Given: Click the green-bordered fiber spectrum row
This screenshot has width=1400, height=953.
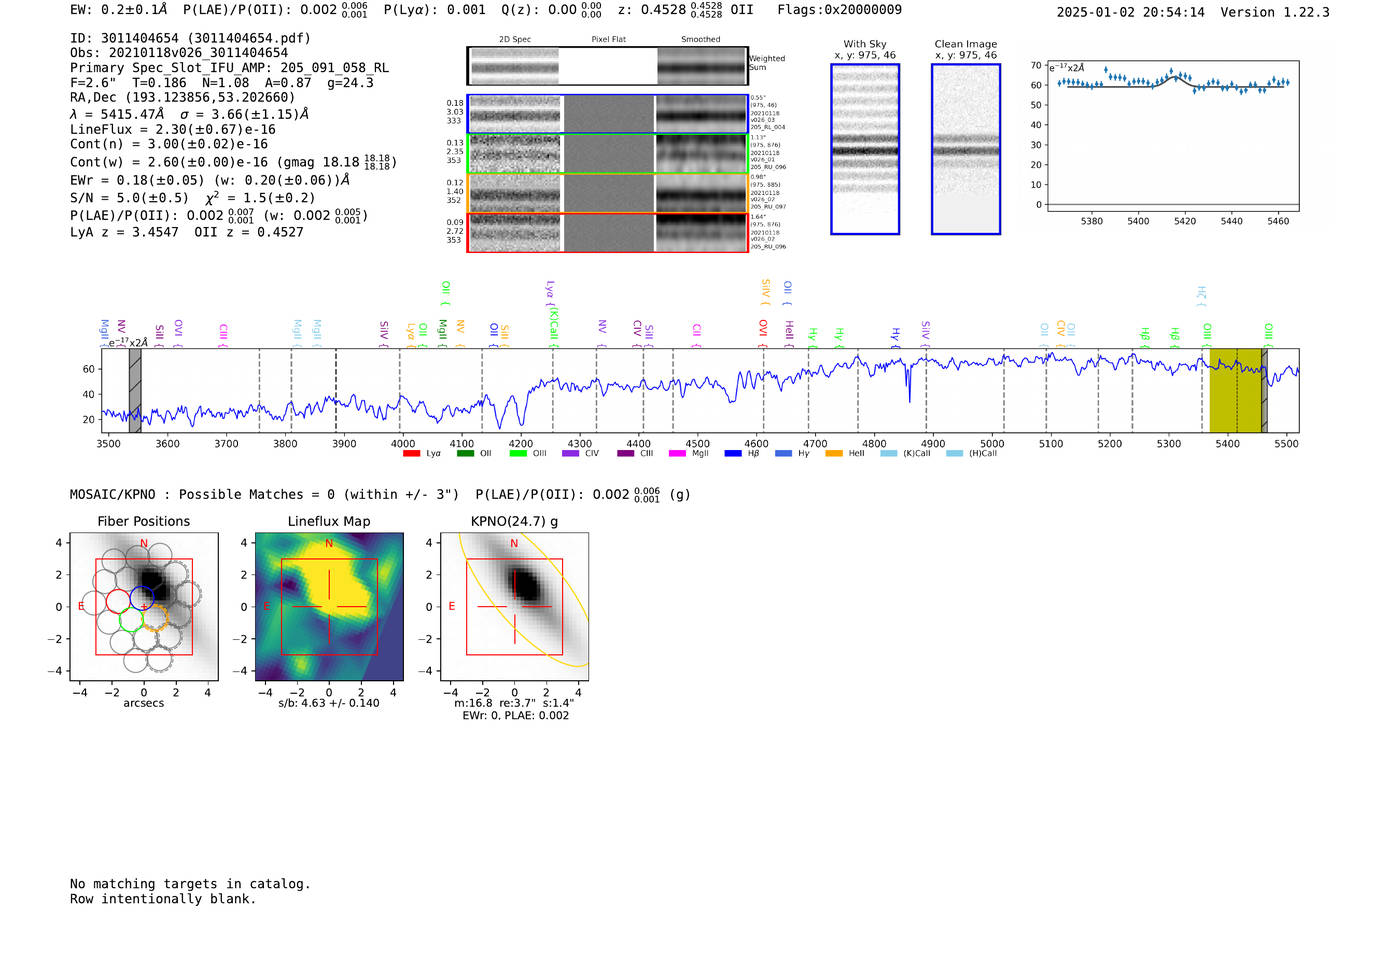Looking at the screenshot, I should coord(608,153).
